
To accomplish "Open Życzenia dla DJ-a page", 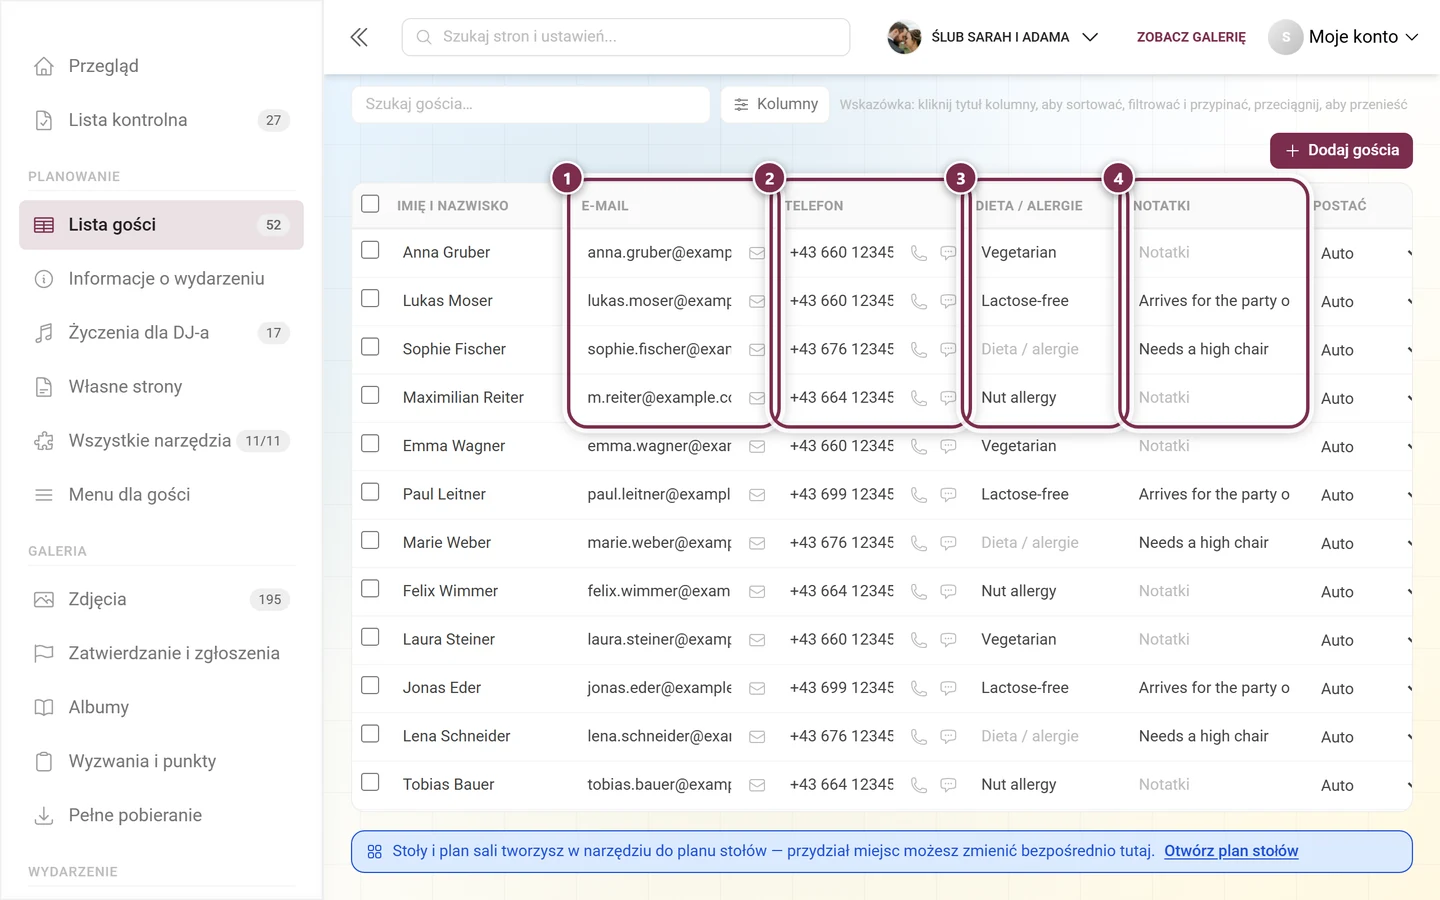I will [161, 333].
